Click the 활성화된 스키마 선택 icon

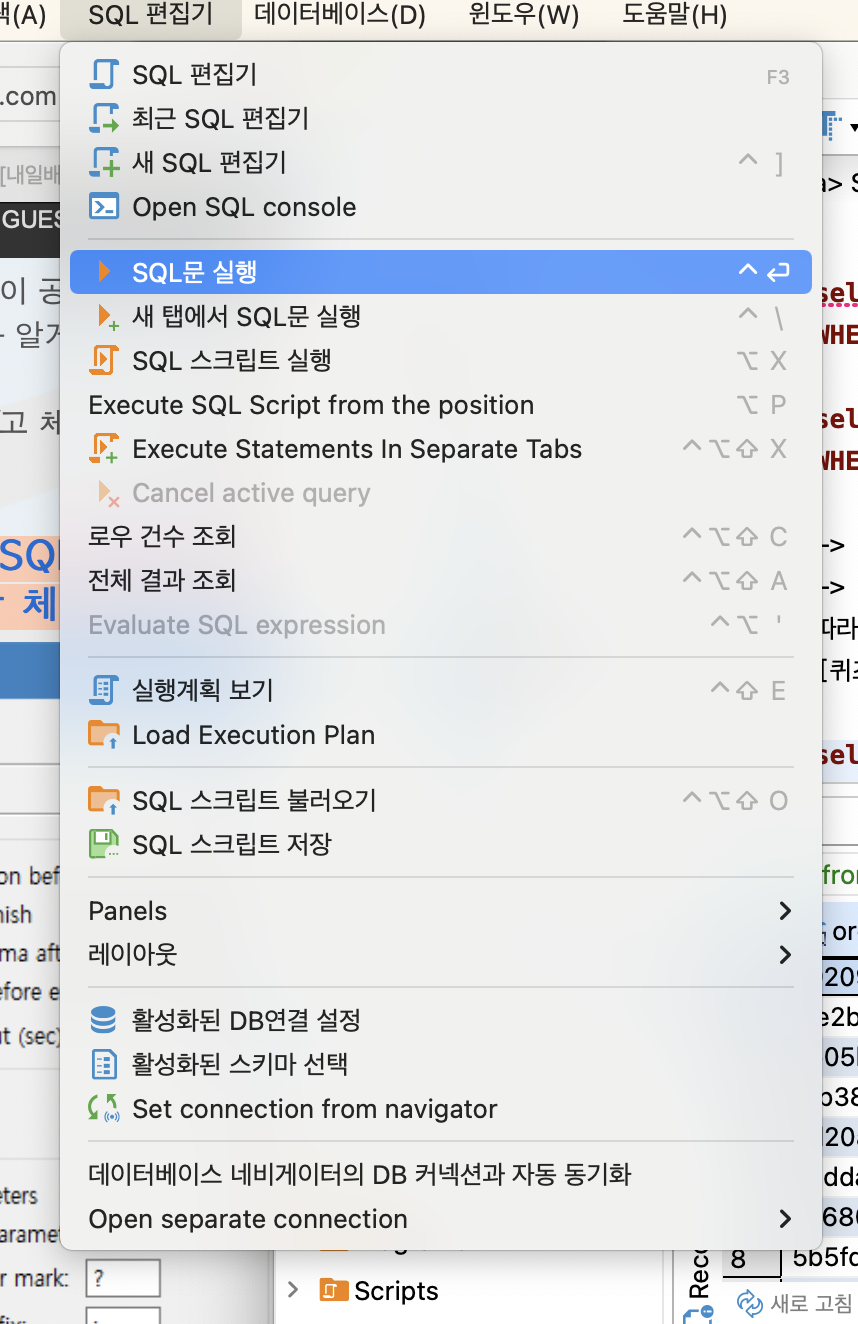point(104,1064)
